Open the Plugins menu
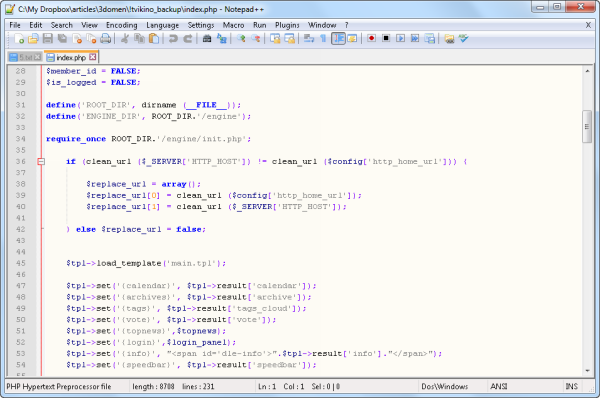This screenshot has width=600, height=398. (x=287, y=25)
